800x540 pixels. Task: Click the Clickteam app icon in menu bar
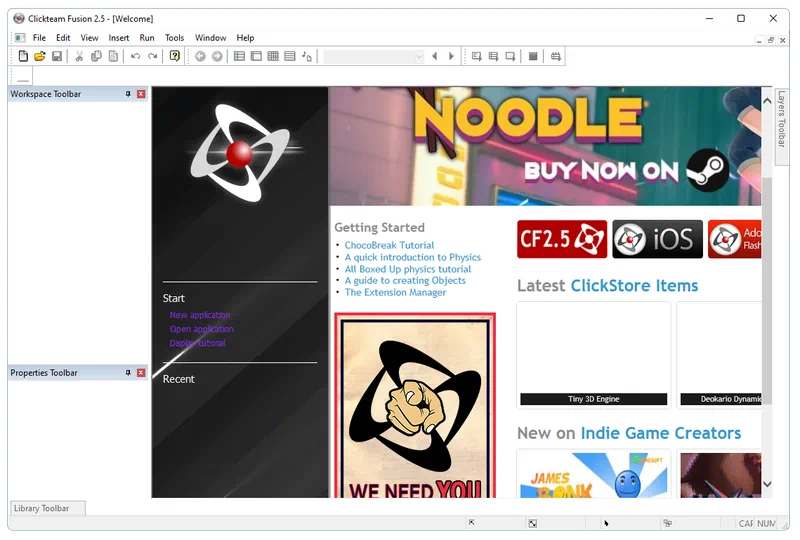click(20, 38)
